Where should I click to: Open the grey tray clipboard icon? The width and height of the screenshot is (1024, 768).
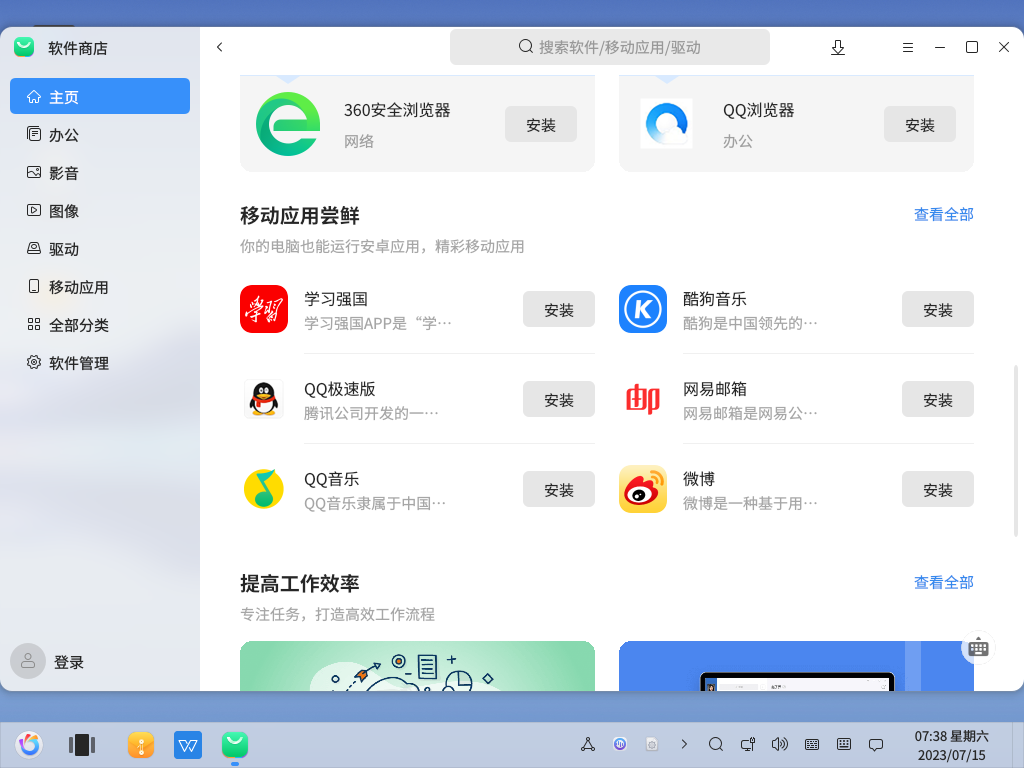(x=652, y=744)
